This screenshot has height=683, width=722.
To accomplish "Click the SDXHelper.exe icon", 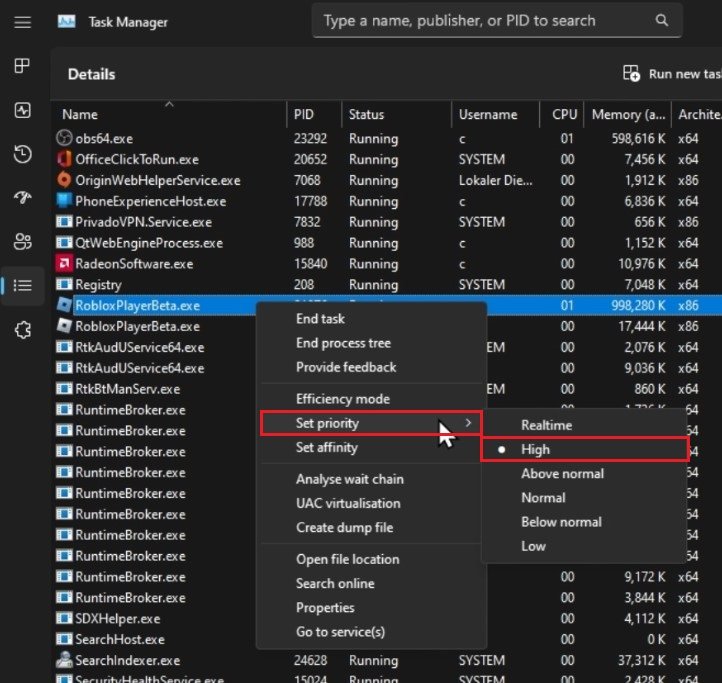I will [x=64, y=618].
